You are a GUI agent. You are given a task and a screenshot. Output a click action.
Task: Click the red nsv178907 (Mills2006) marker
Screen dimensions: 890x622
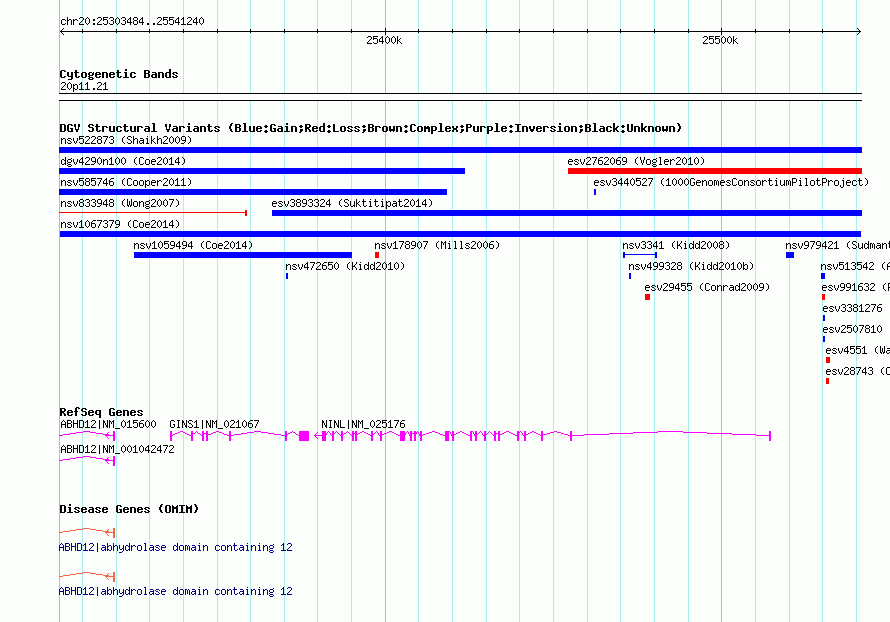tap(377, 255)
